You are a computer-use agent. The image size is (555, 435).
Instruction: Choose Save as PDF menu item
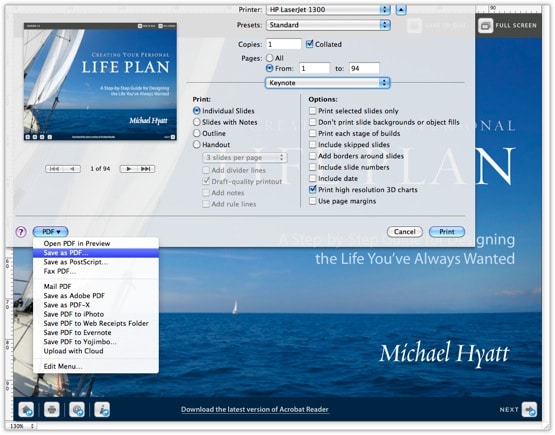96,253
